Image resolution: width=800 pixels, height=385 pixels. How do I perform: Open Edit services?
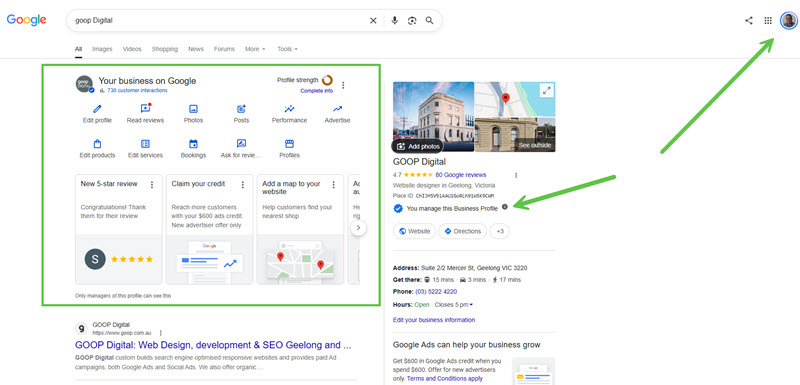tap(145, 149)
